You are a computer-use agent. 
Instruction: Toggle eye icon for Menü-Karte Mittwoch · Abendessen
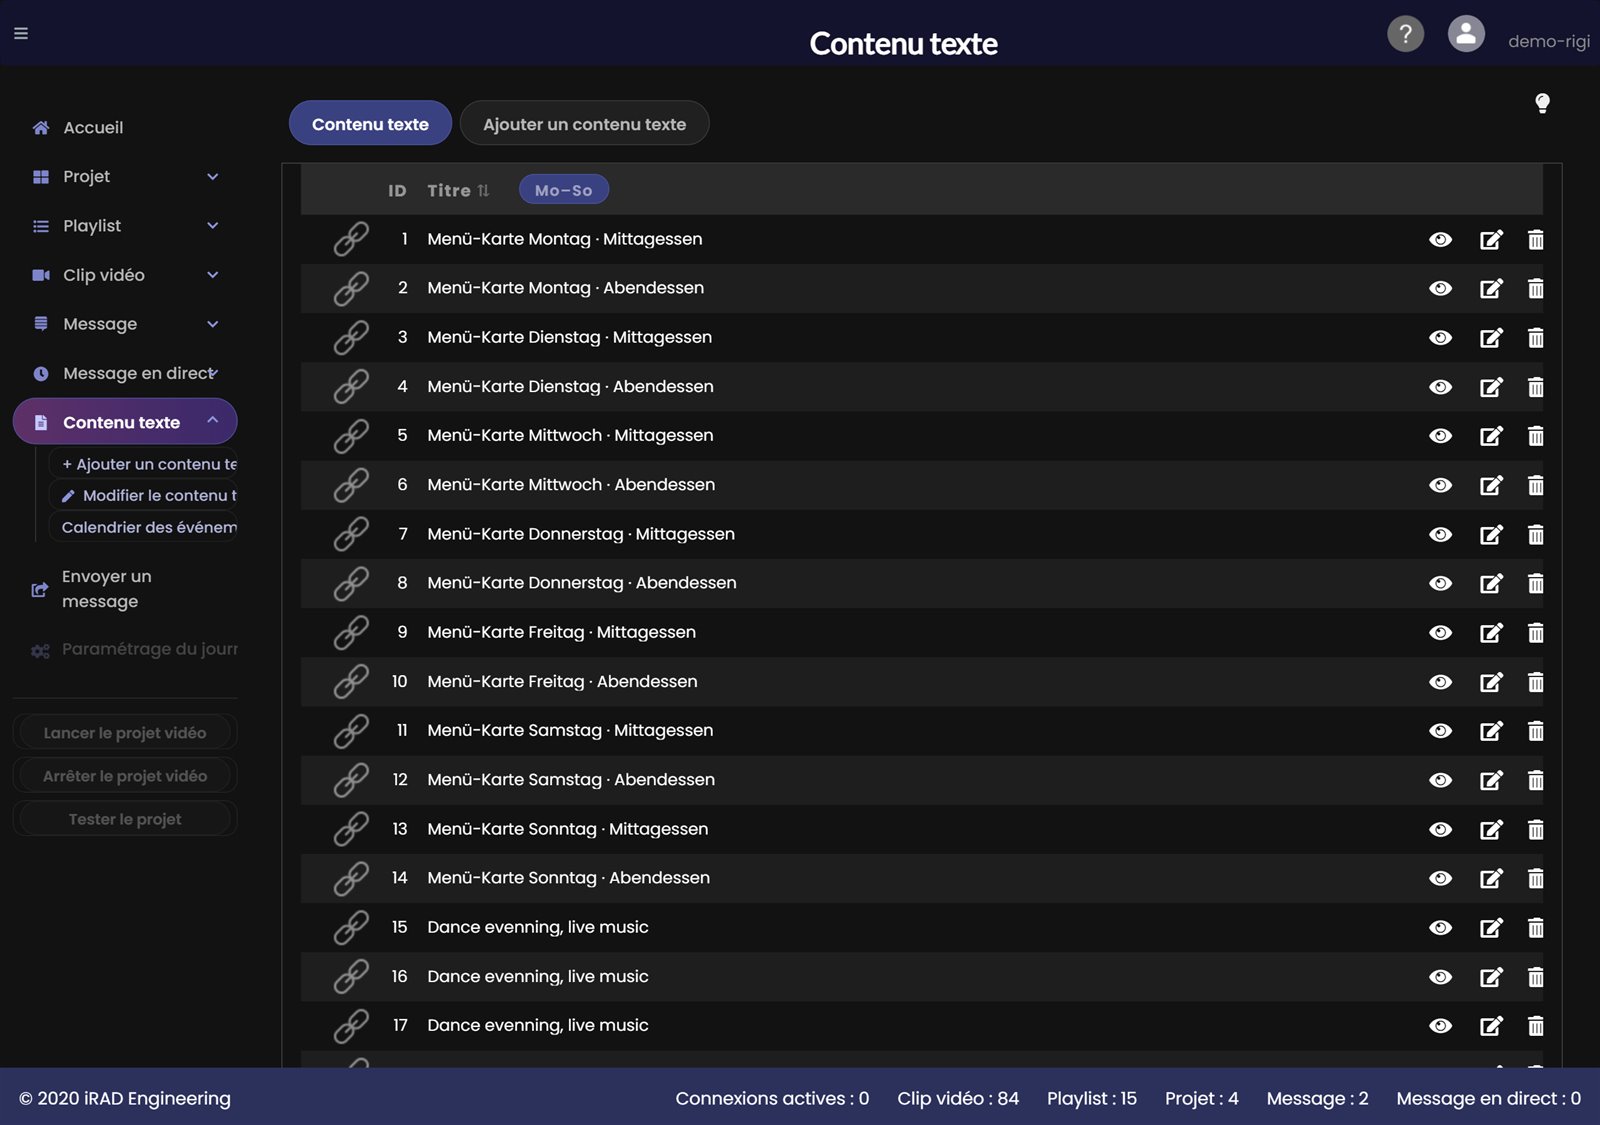(1440, 485)
